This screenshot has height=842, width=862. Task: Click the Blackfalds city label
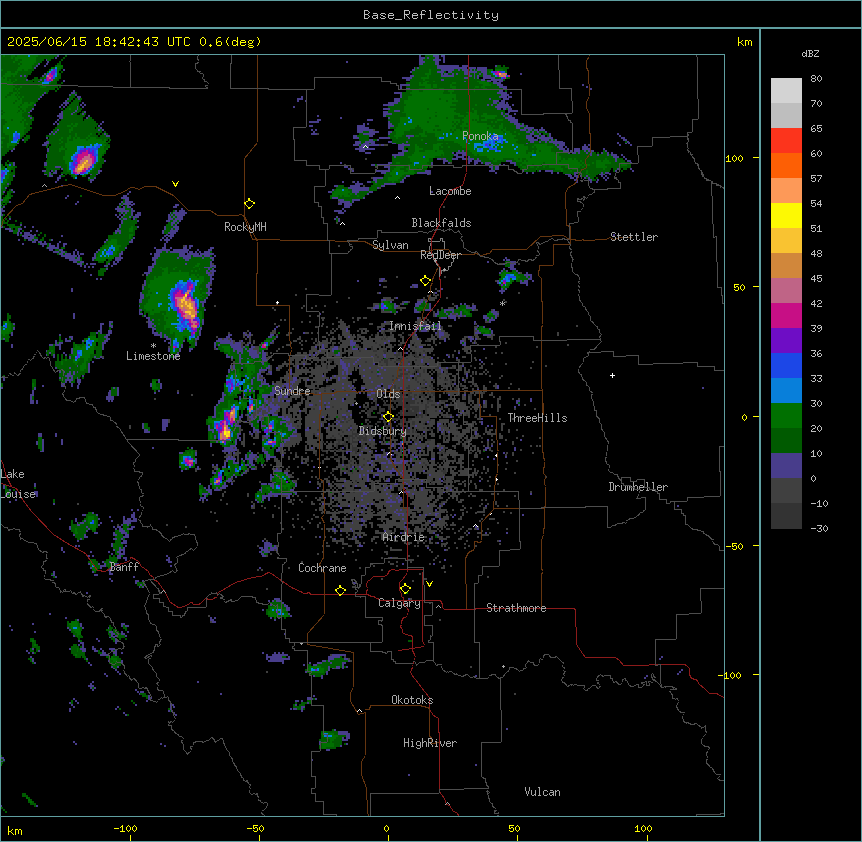[x=441, y=223]
